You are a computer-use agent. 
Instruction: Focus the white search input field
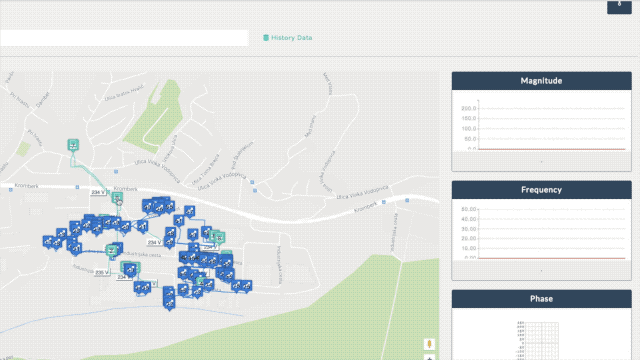(124, 38)
